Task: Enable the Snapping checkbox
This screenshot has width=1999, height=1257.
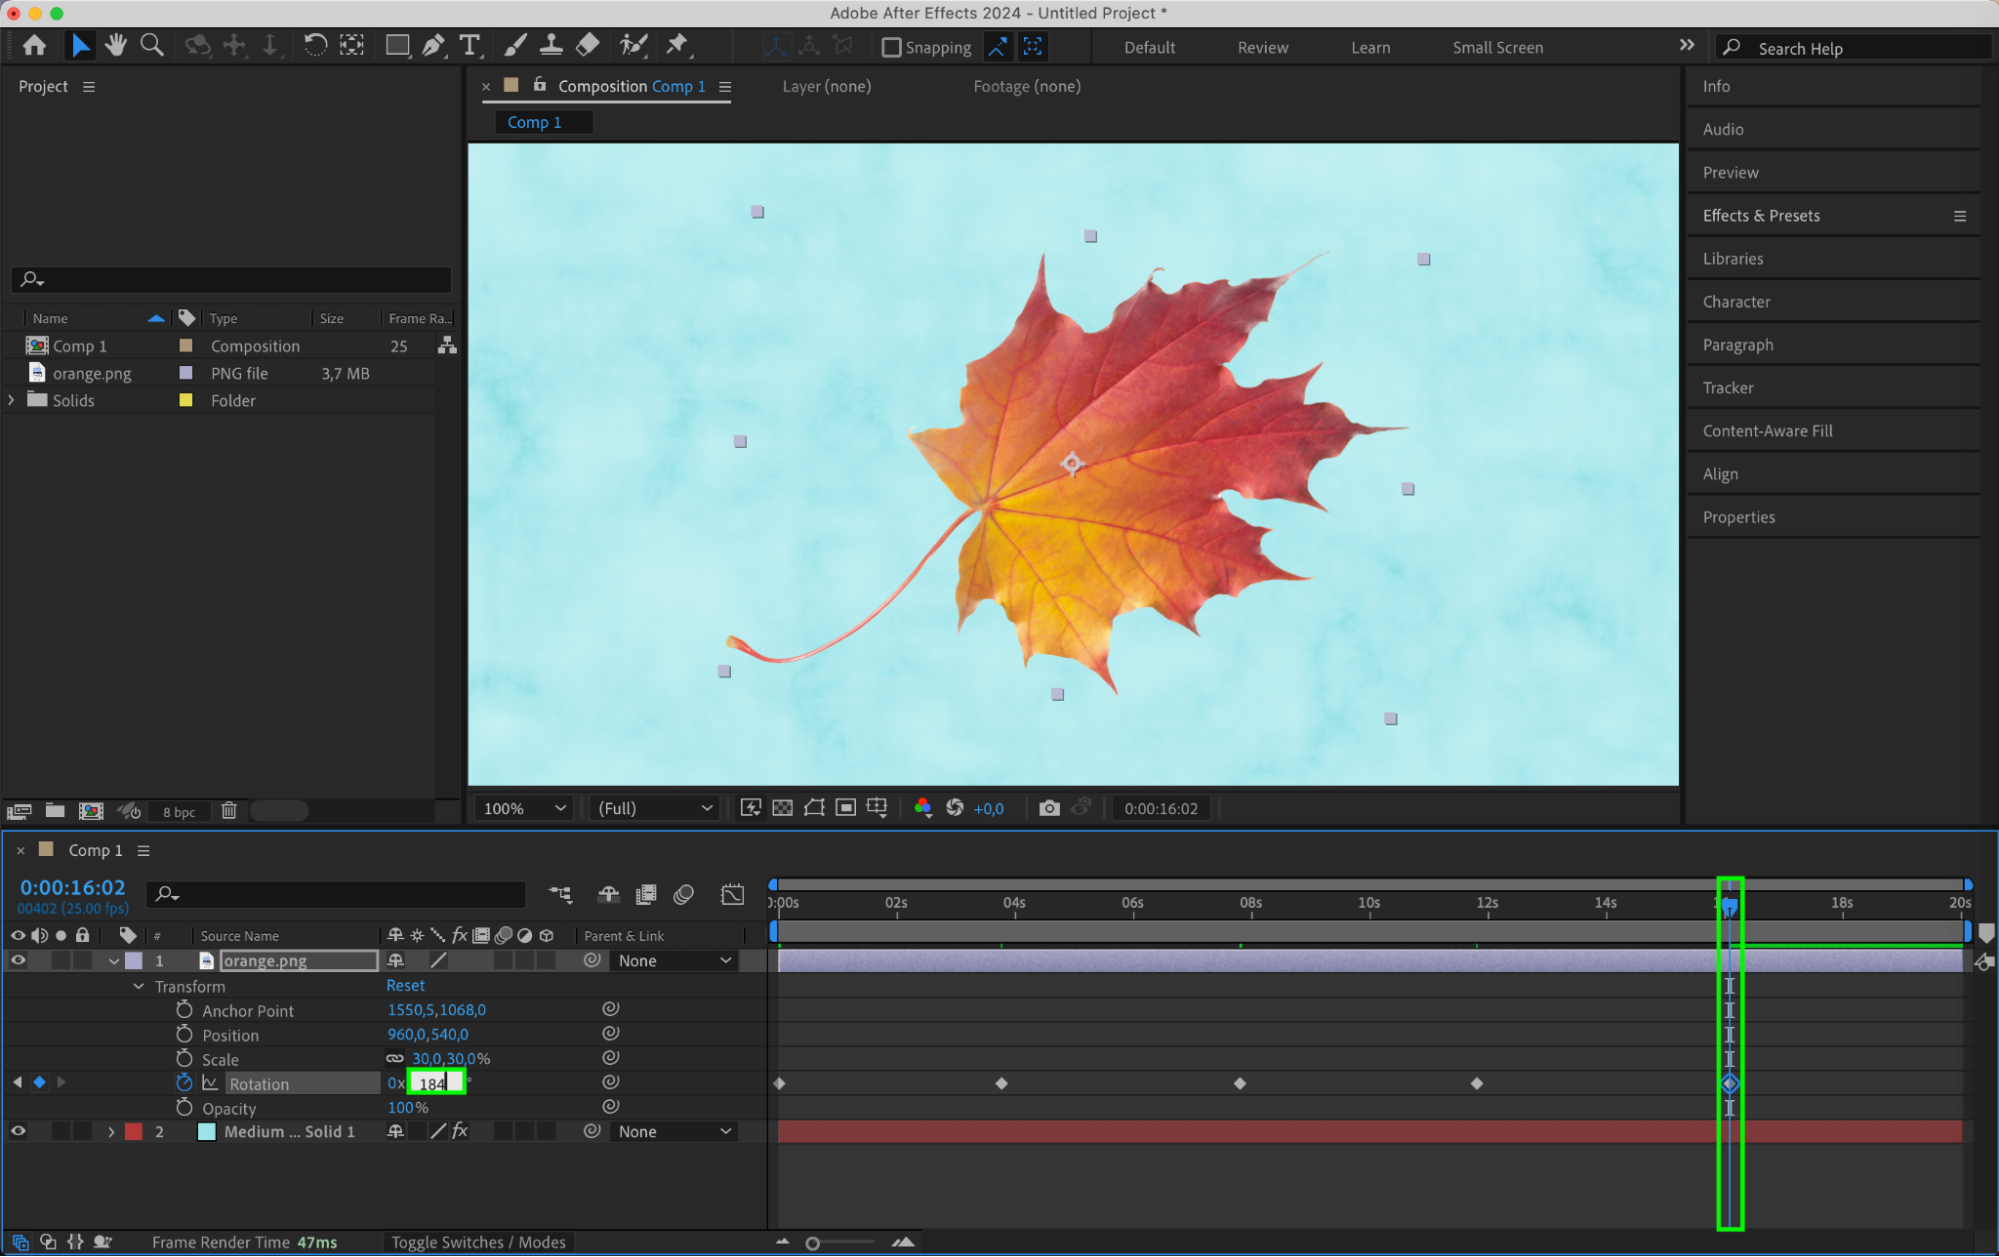Action: click(891, 47)
